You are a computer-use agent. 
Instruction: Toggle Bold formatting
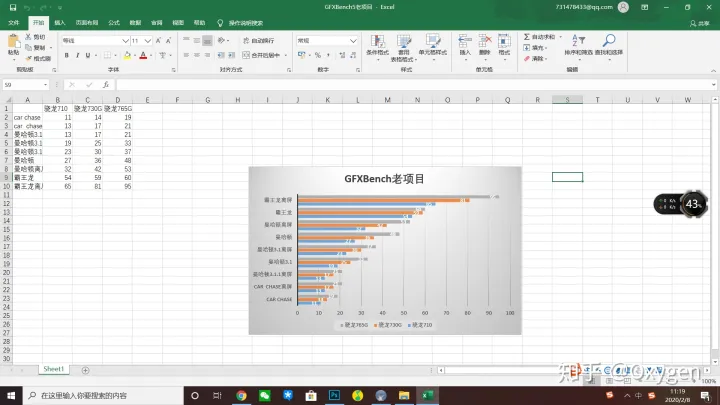[67, 55]
